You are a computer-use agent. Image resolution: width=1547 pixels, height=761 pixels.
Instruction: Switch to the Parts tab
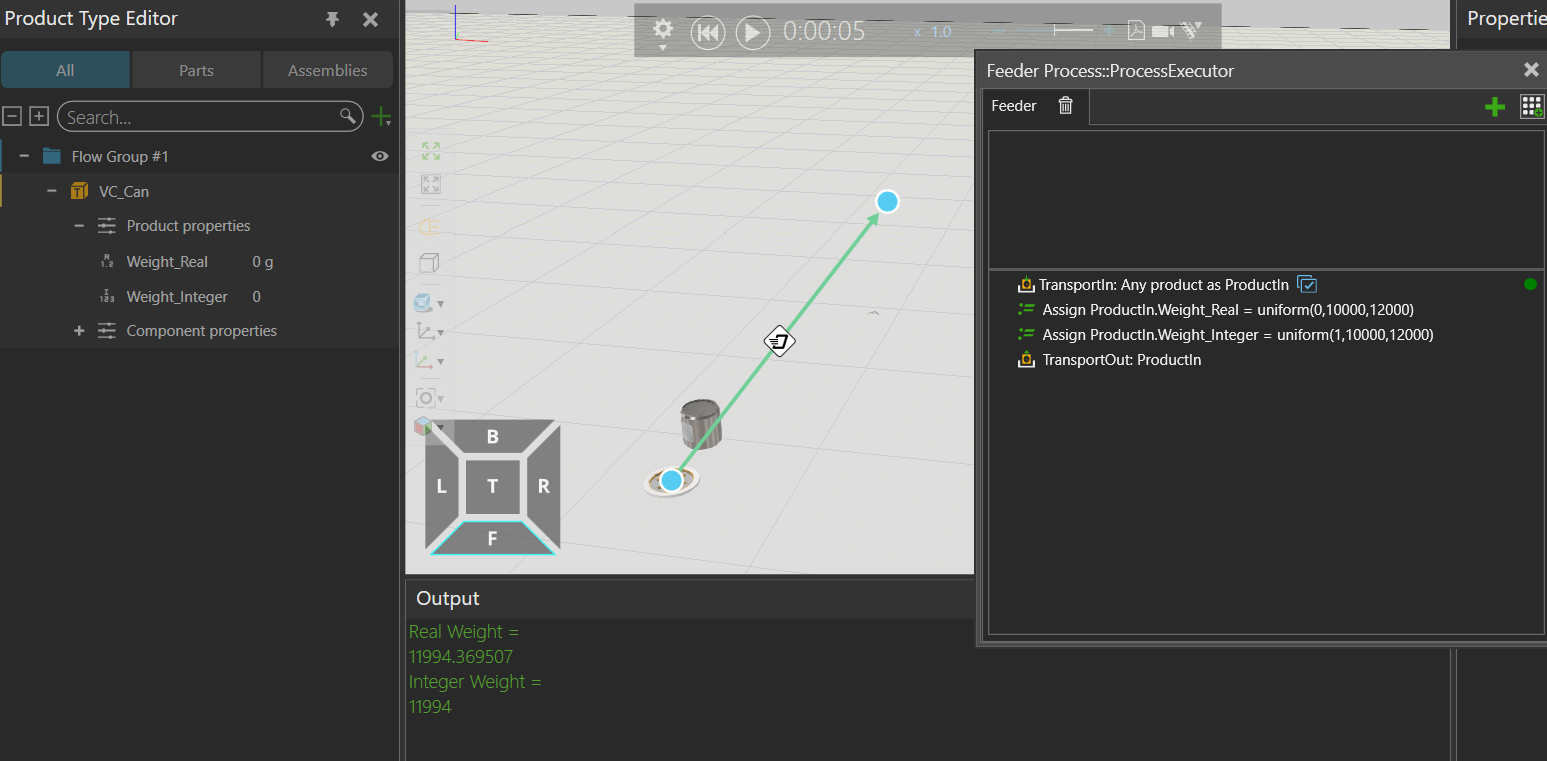click(x=196, y=70)
